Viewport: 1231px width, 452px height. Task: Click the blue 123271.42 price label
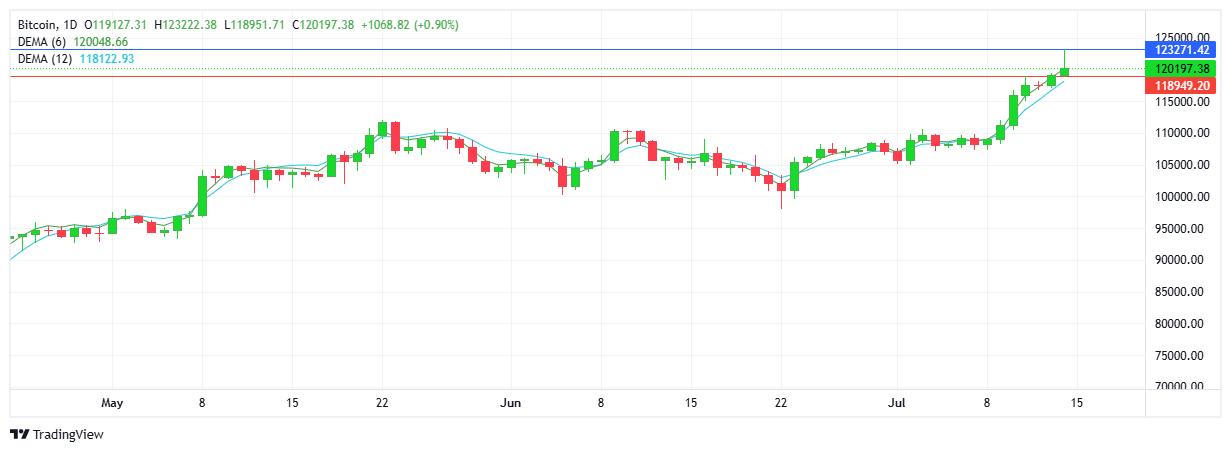coord(1181,49)
